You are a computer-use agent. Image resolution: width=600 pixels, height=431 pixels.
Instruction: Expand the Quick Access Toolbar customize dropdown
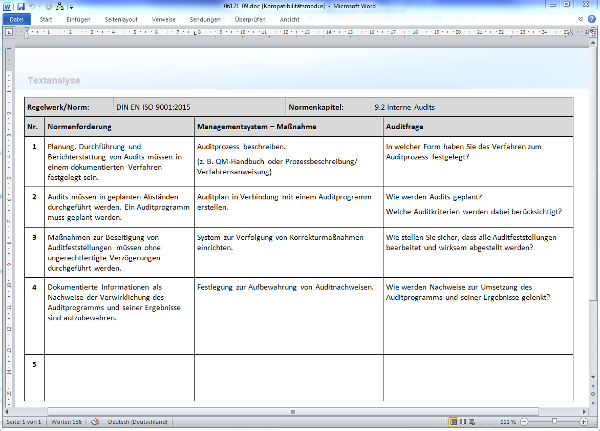click(x=70, y=6)
